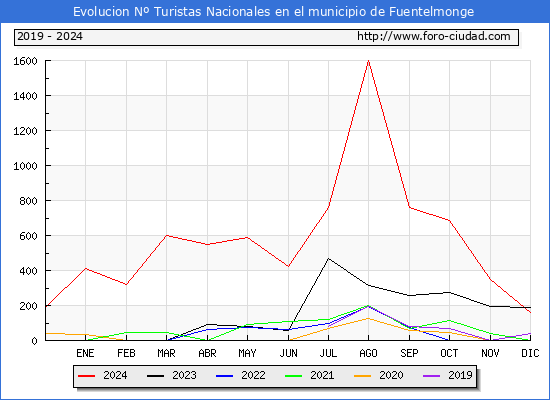Click the MAY month axis label
Screen dimensions: 550x400
(247, 353)
